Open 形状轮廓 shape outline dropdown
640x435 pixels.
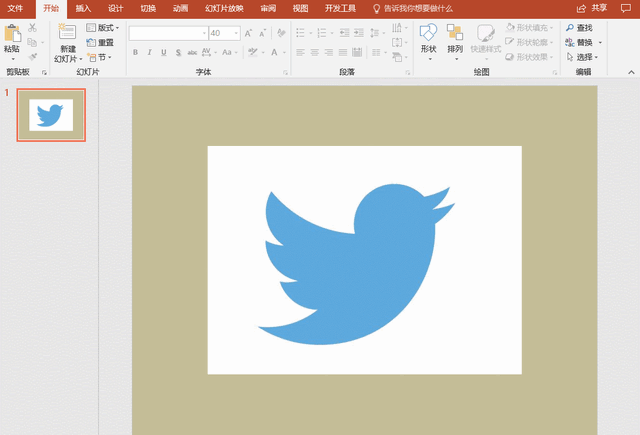pyautogui.click(x=529, y=42)
